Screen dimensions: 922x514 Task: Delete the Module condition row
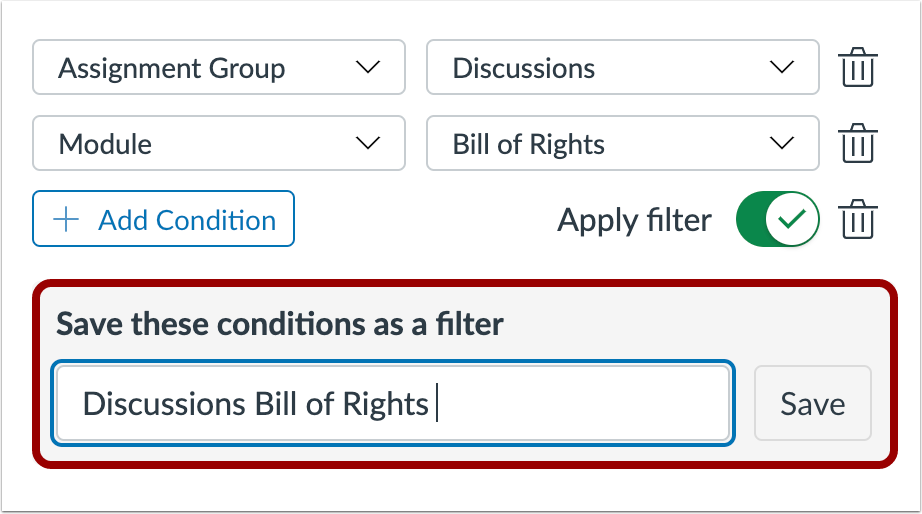pyautogui.click(x=858, y=144)
